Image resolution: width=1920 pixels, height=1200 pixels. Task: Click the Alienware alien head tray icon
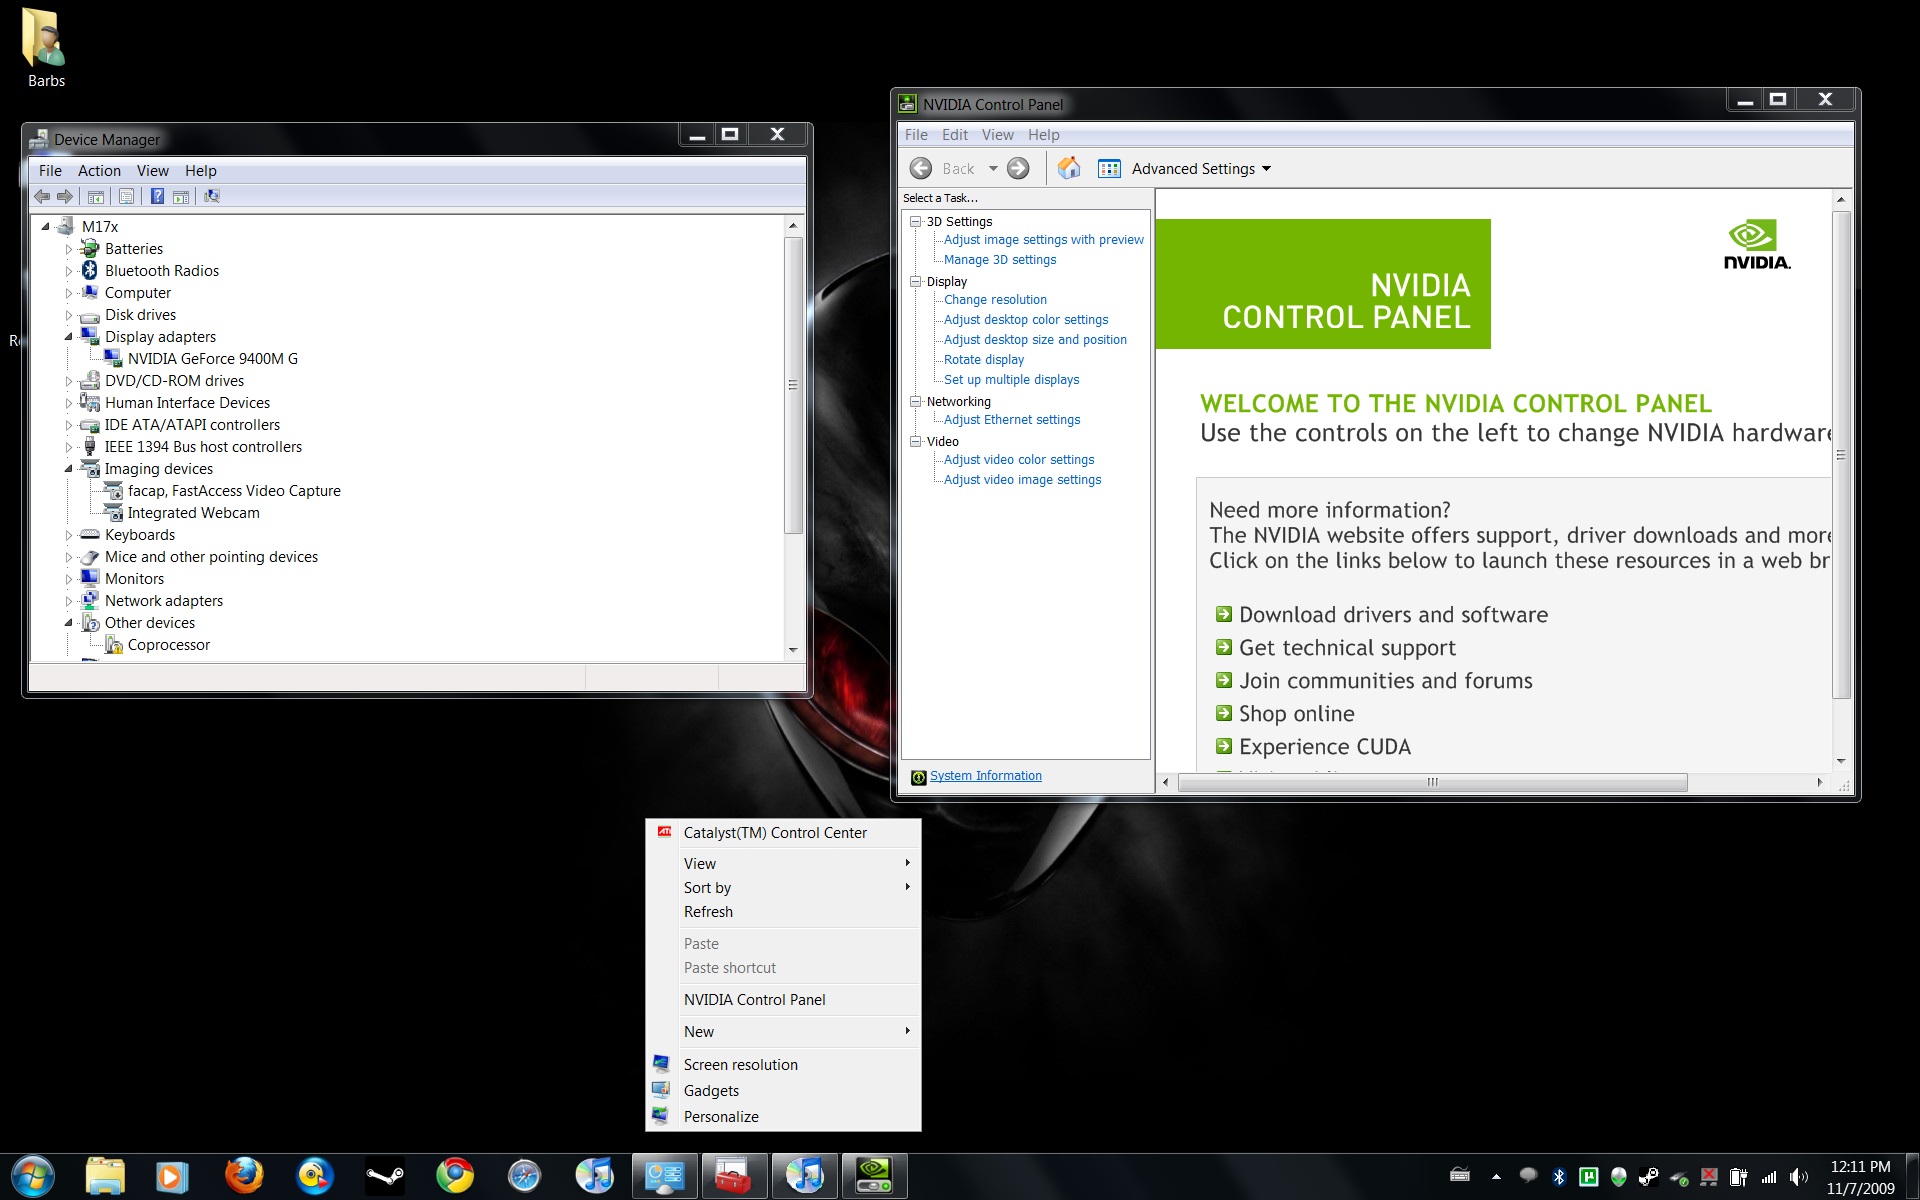tap(1618, 1177)
